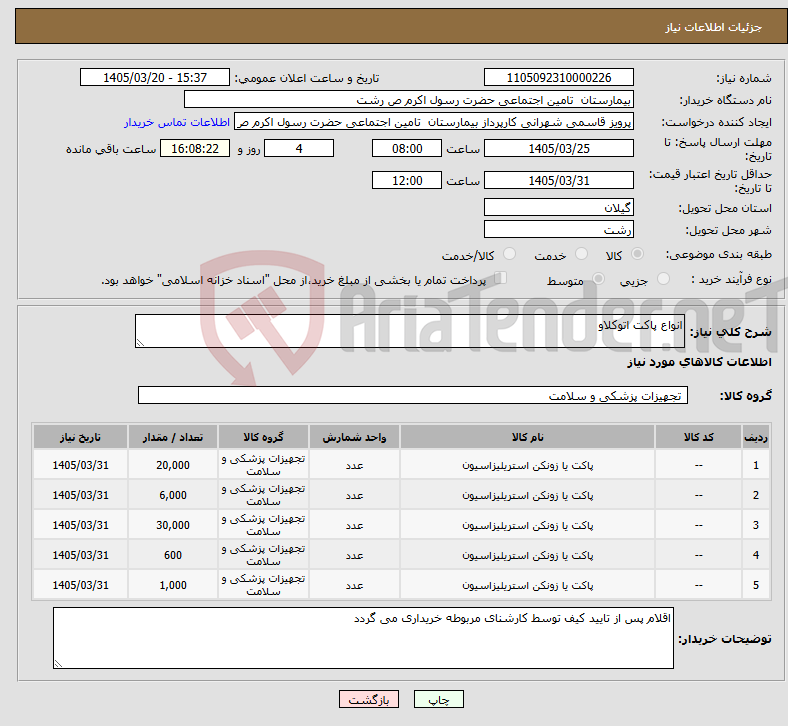Viewport: 788px width, 726px height.
Task: Click the quantity cell 6,000
Action: tap(173, 495)
